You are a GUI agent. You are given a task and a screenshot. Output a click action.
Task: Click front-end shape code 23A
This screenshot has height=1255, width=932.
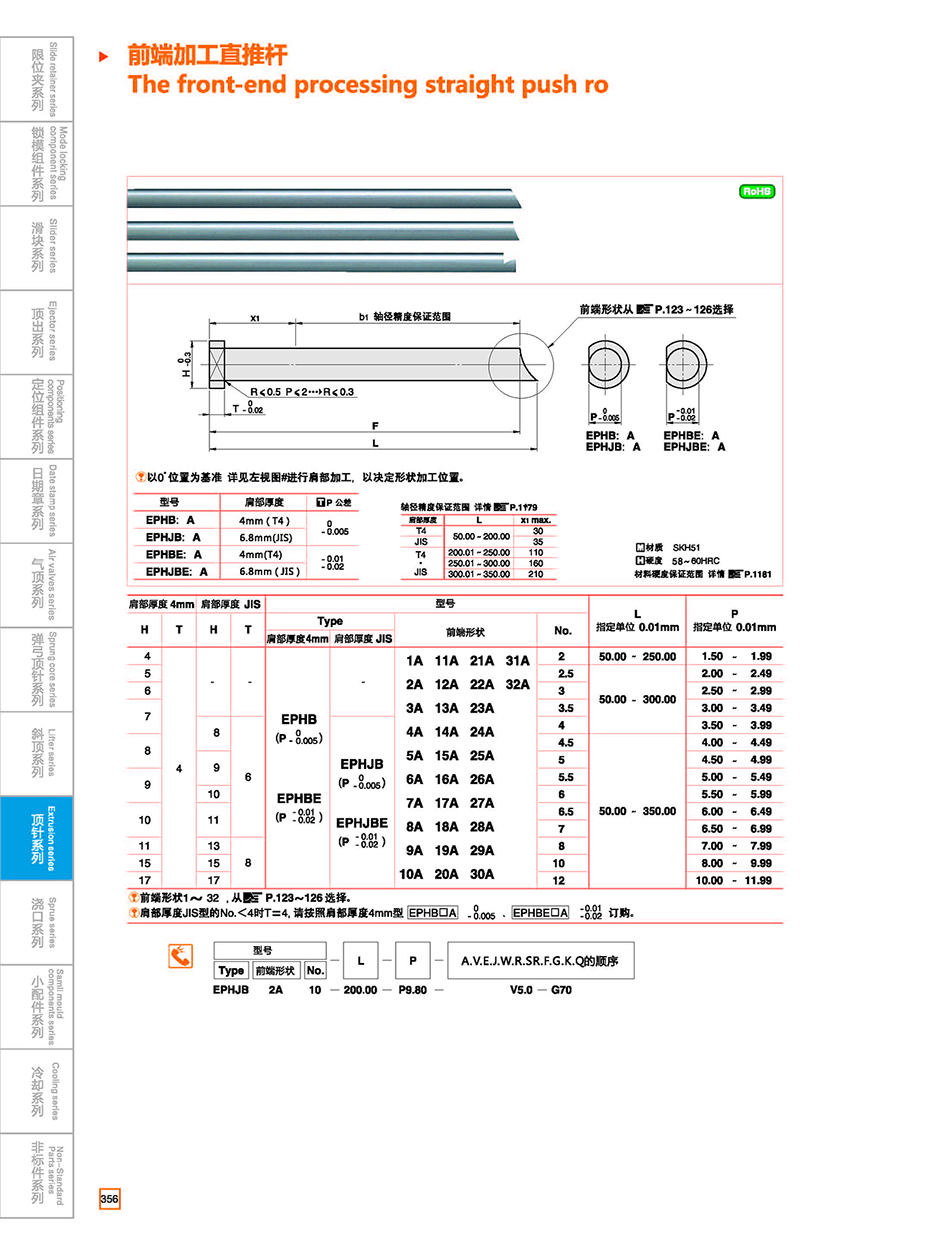tap(482, 708)
